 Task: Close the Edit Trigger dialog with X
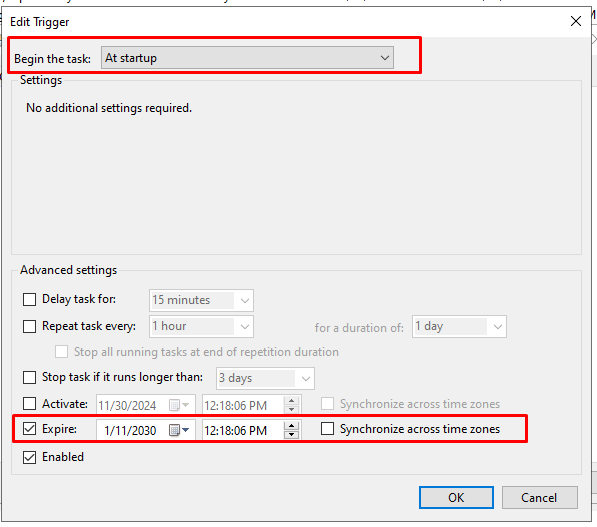pyautogui.click(x=576, y=21)
